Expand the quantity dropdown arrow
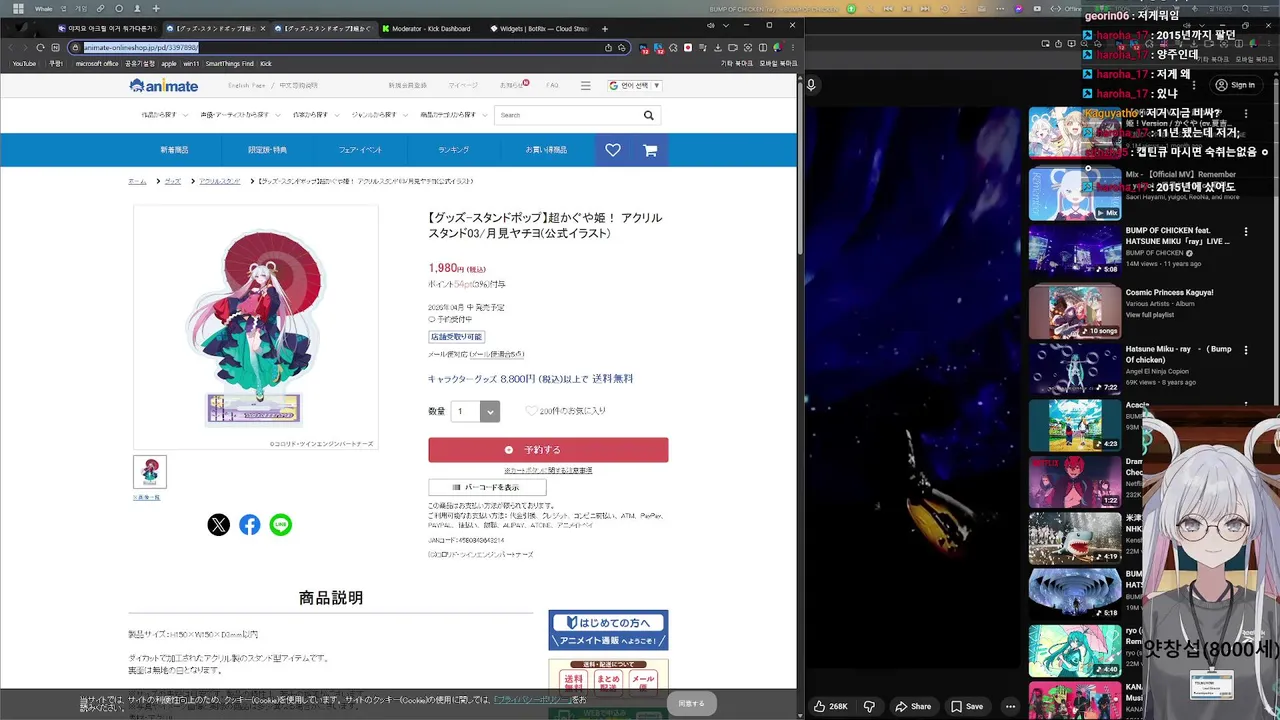This screenshot has height=720, width=1280. click(489, 411)
